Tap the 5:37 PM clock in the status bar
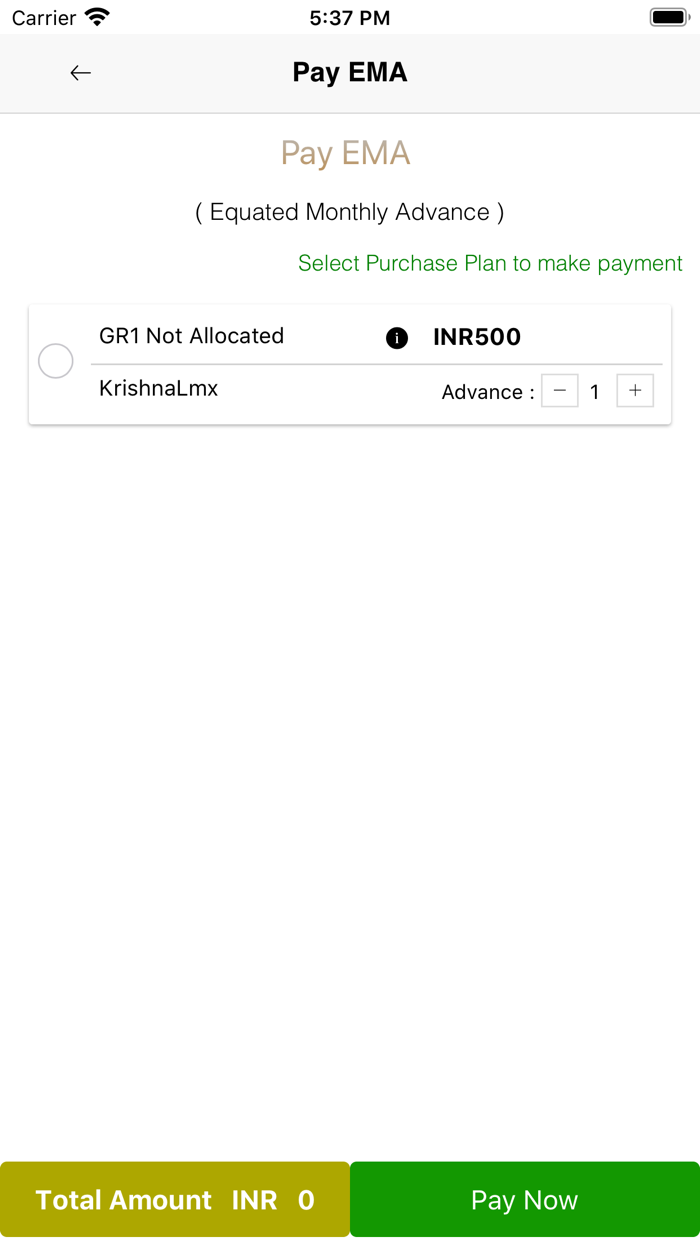Screen dimensions: 700x1244 (349, 16)
